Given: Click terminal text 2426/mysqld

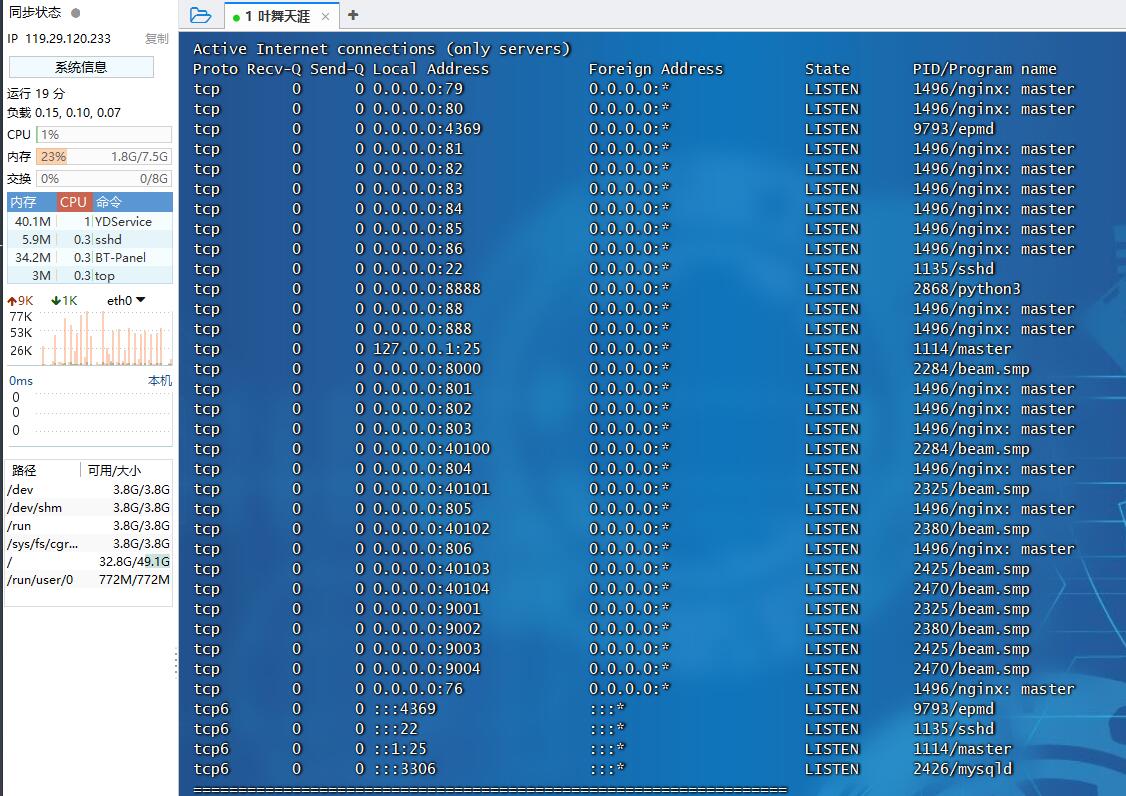Looking at the screenshot, I should (962, 769).
